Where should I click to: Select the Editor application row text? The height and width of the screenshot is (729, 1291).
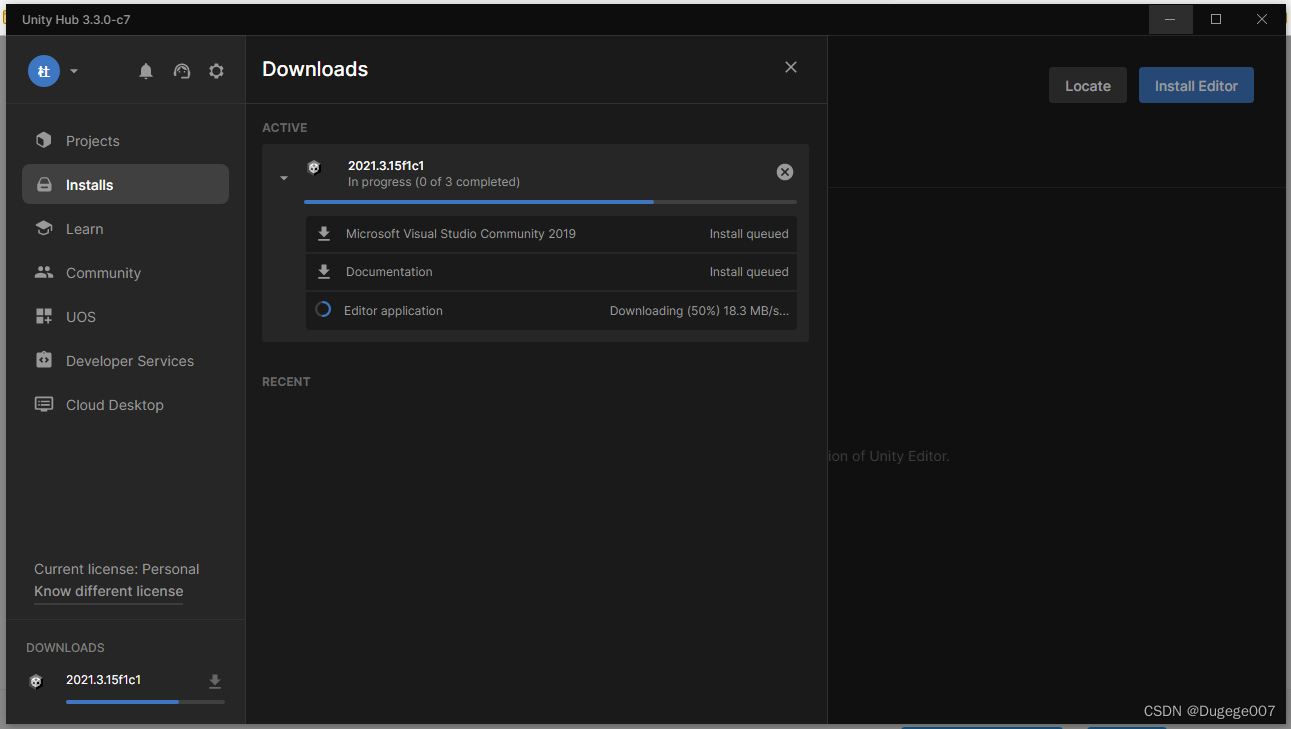[x=393, y=311]
